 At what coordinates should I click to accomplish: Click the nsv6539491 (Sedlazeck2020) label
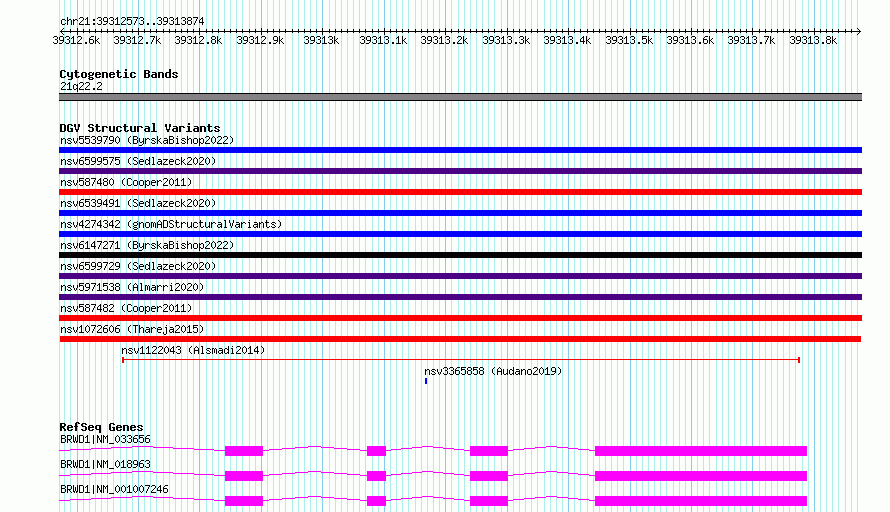click(x=138, y=203)
